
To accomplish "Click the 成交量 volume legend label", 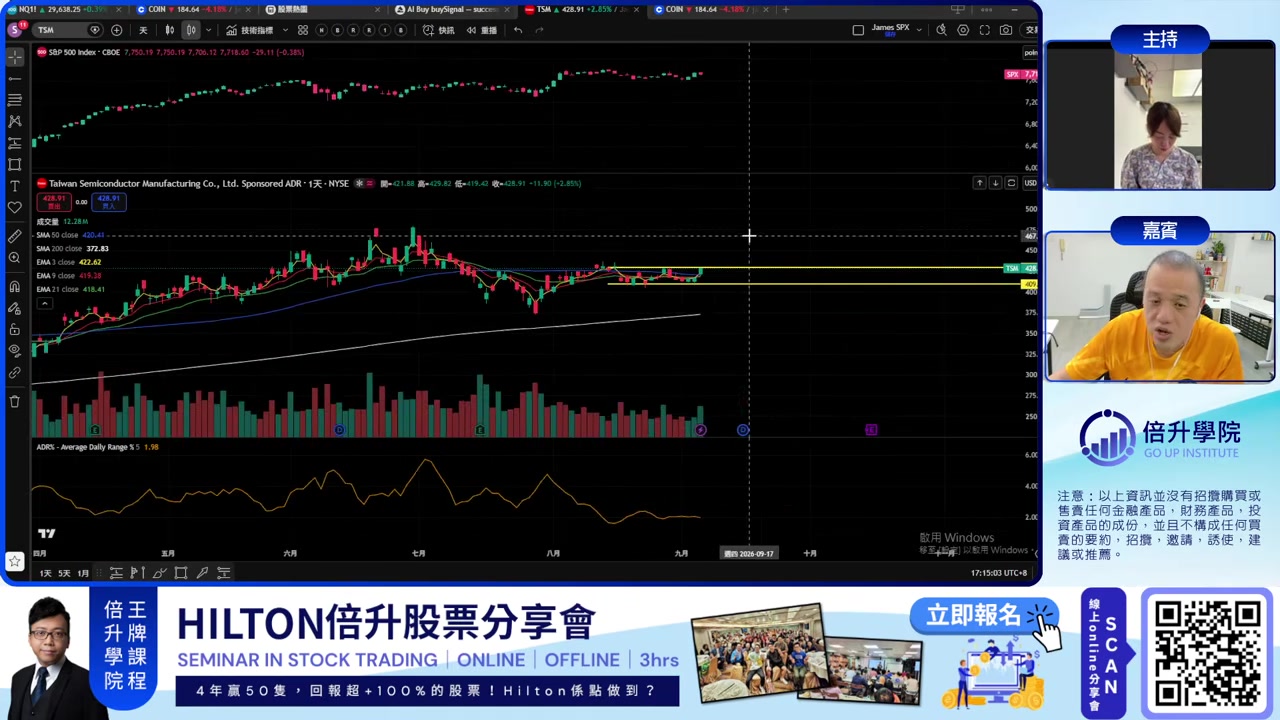I will pyautogui.click(x=48, y=221).
